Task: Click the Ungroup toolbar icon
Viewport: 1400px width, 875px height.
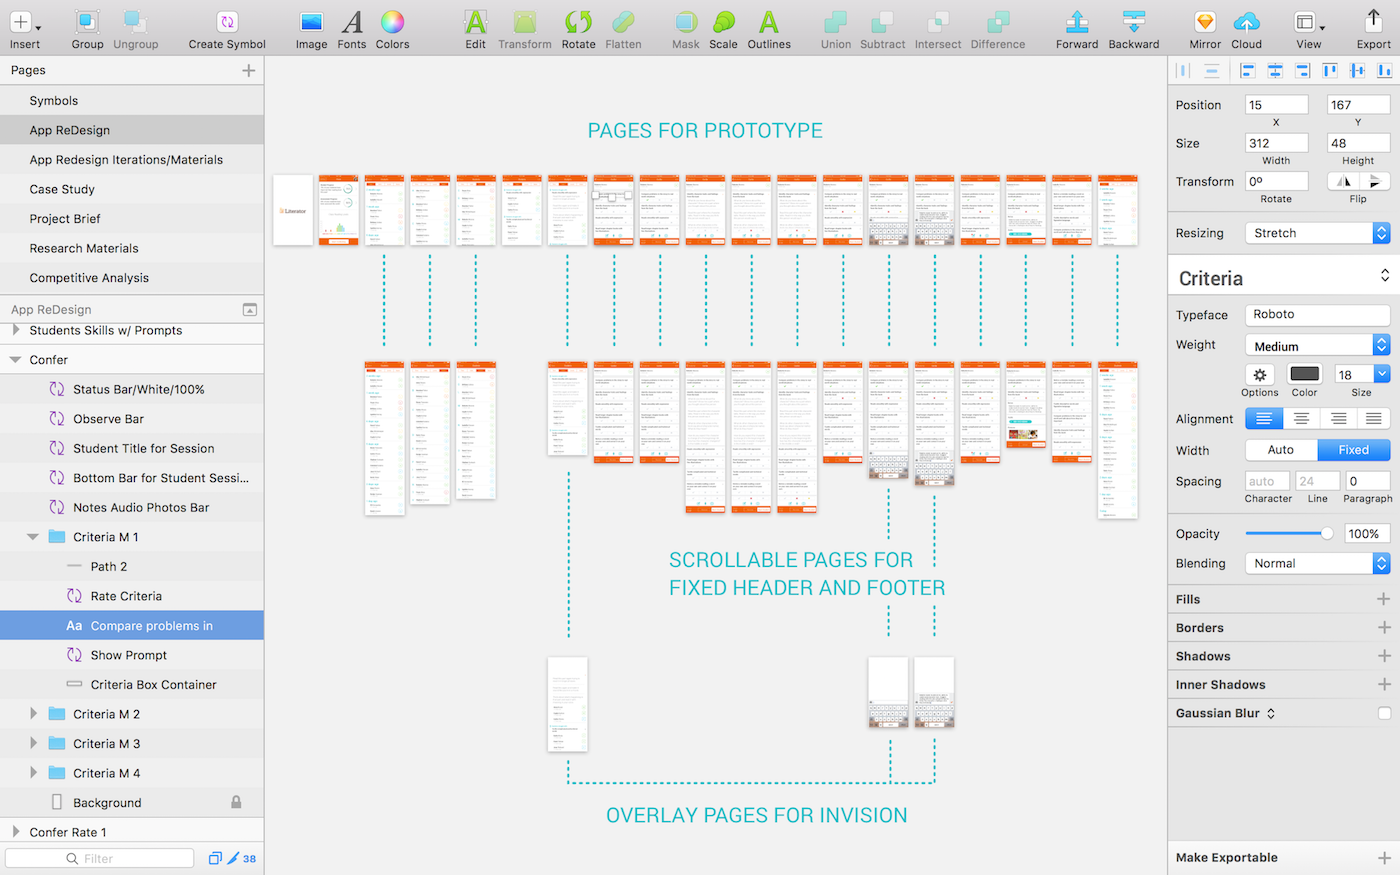Action: (x=135, y=22)
